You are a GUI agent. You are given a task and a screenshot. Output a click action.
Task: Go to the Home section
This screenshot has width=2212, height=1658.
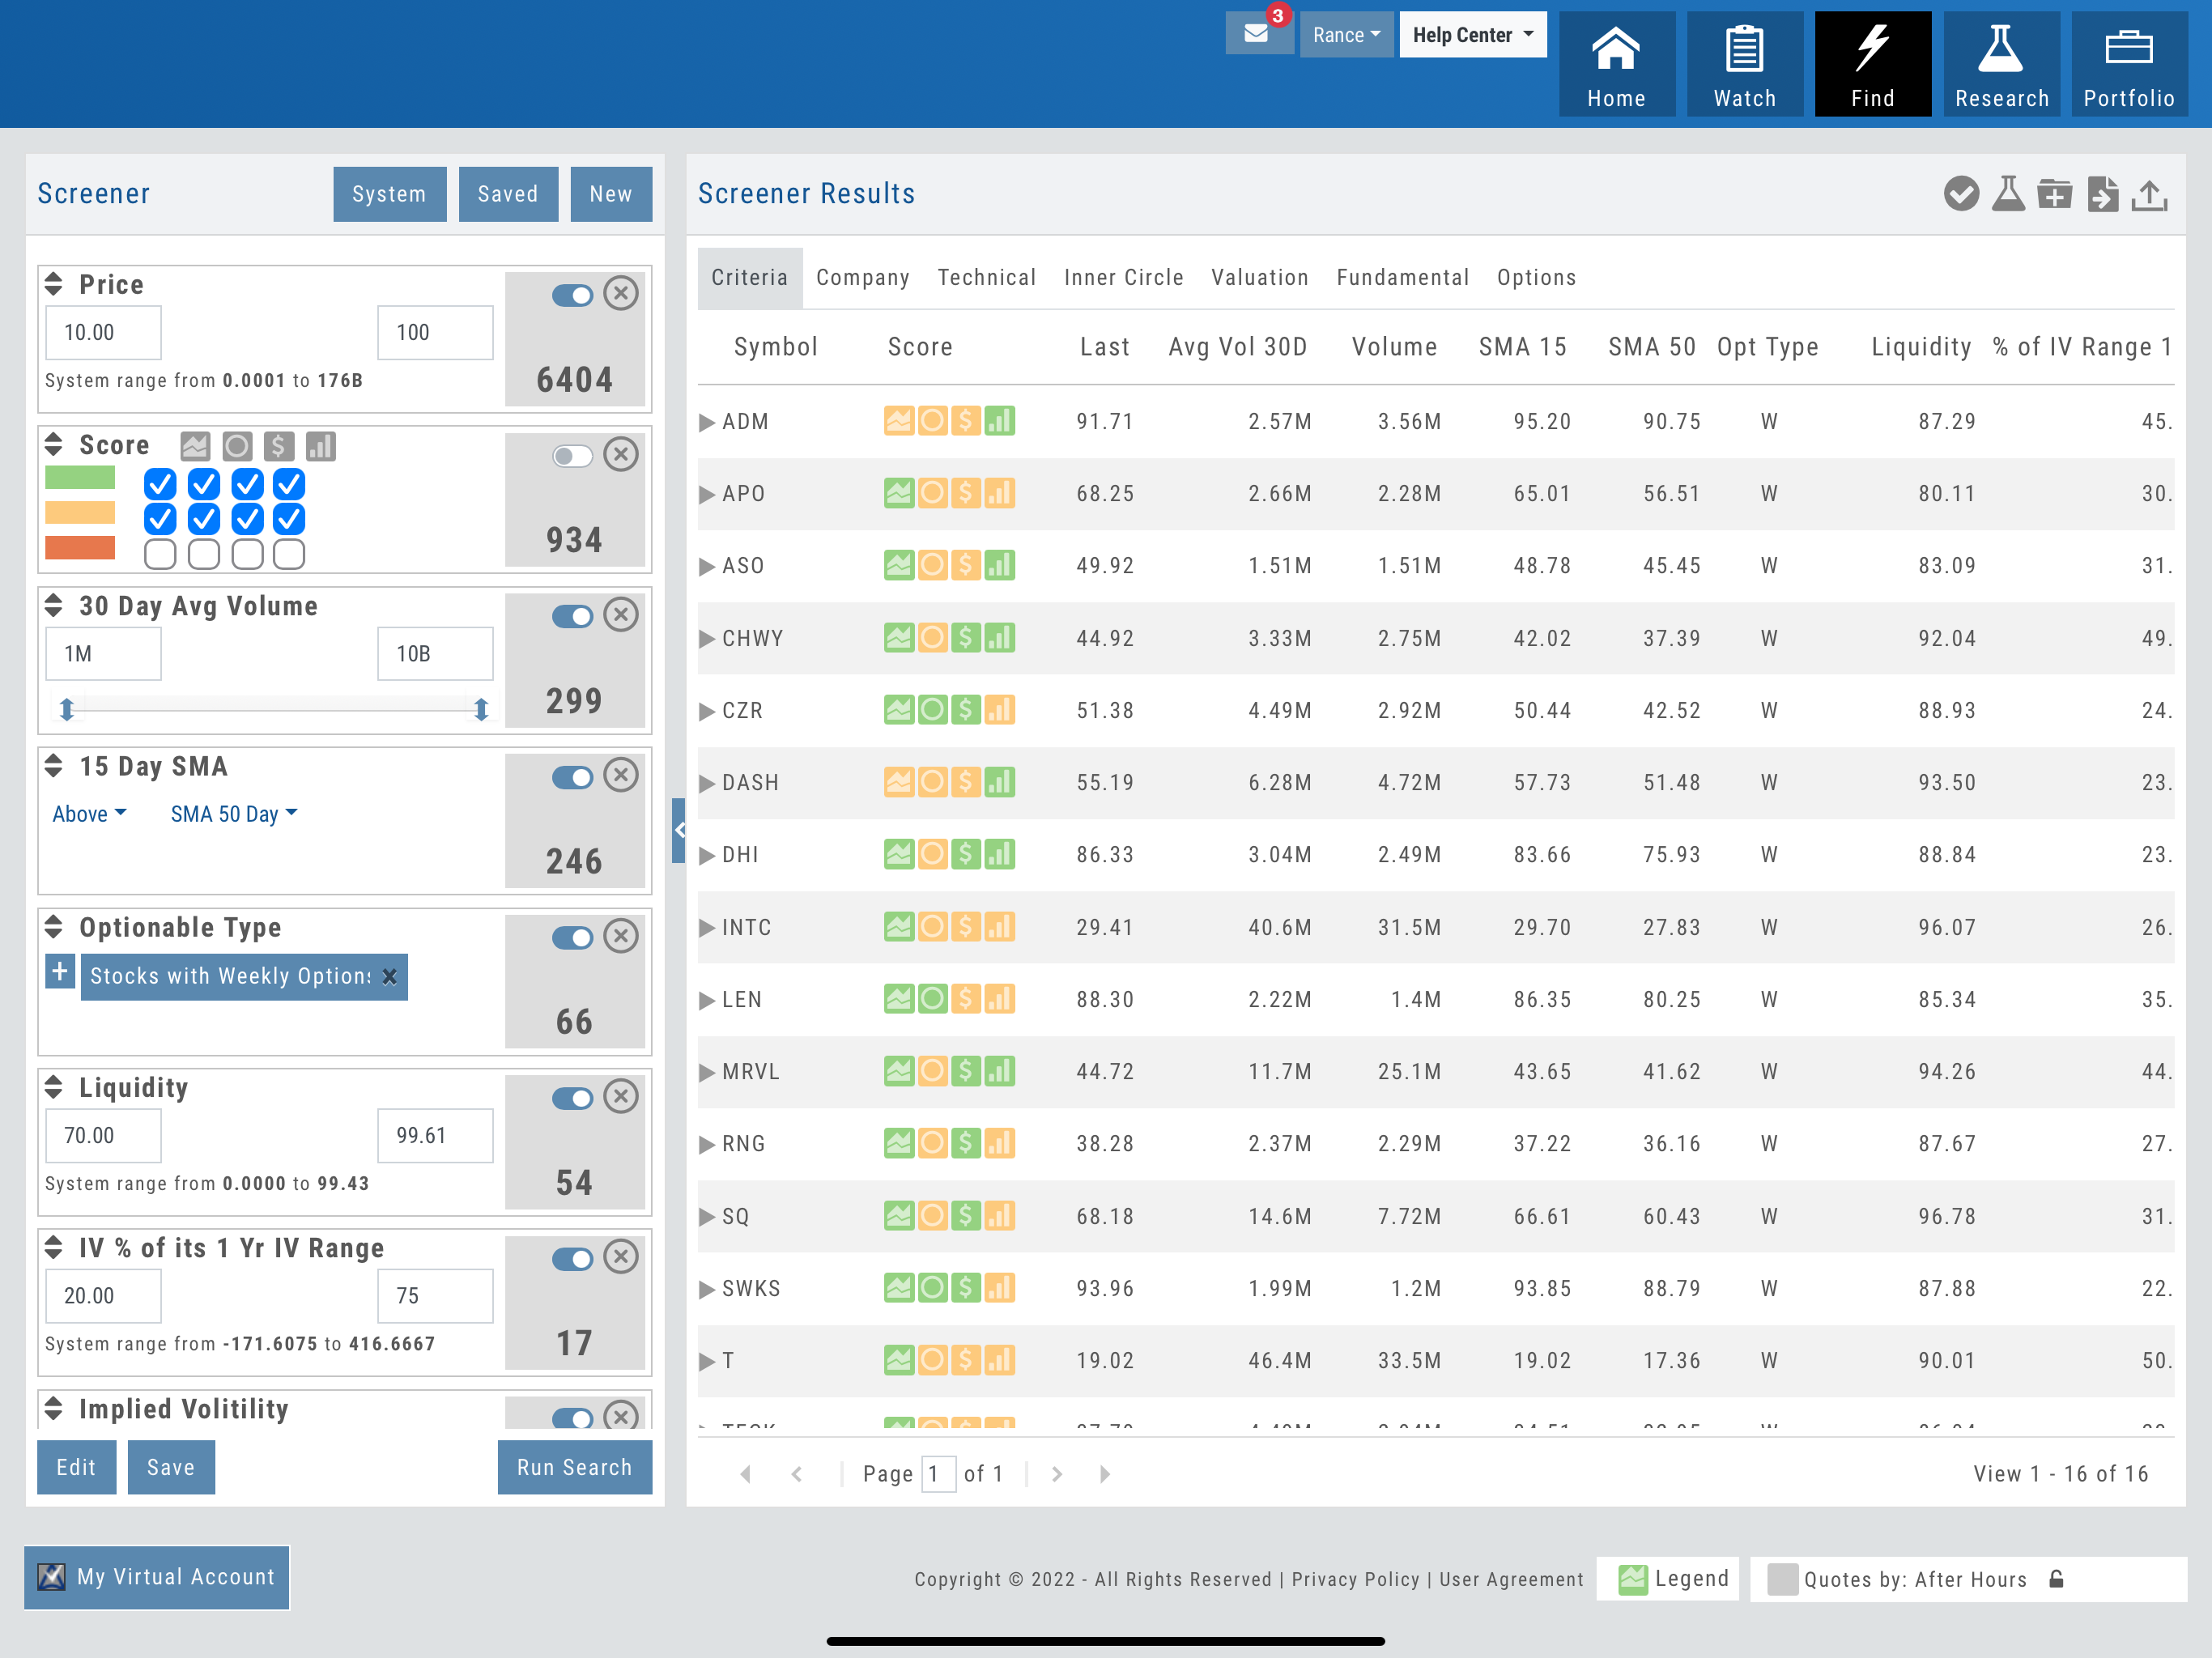pyautogui.click(x=1616, y=64)
